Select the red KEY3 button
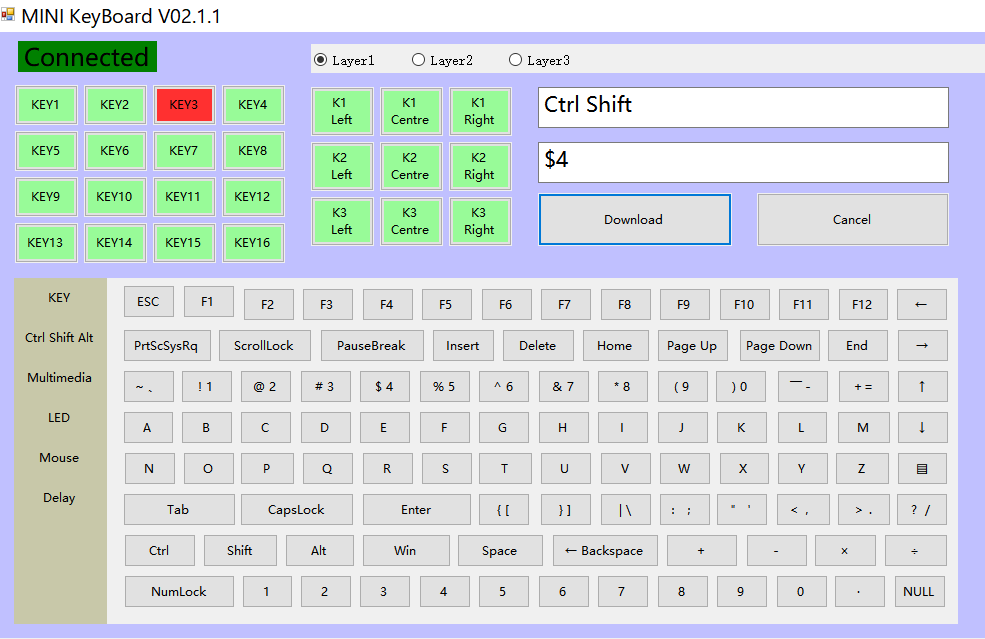The height and width of the screenshot is (639, 985). 184,105
